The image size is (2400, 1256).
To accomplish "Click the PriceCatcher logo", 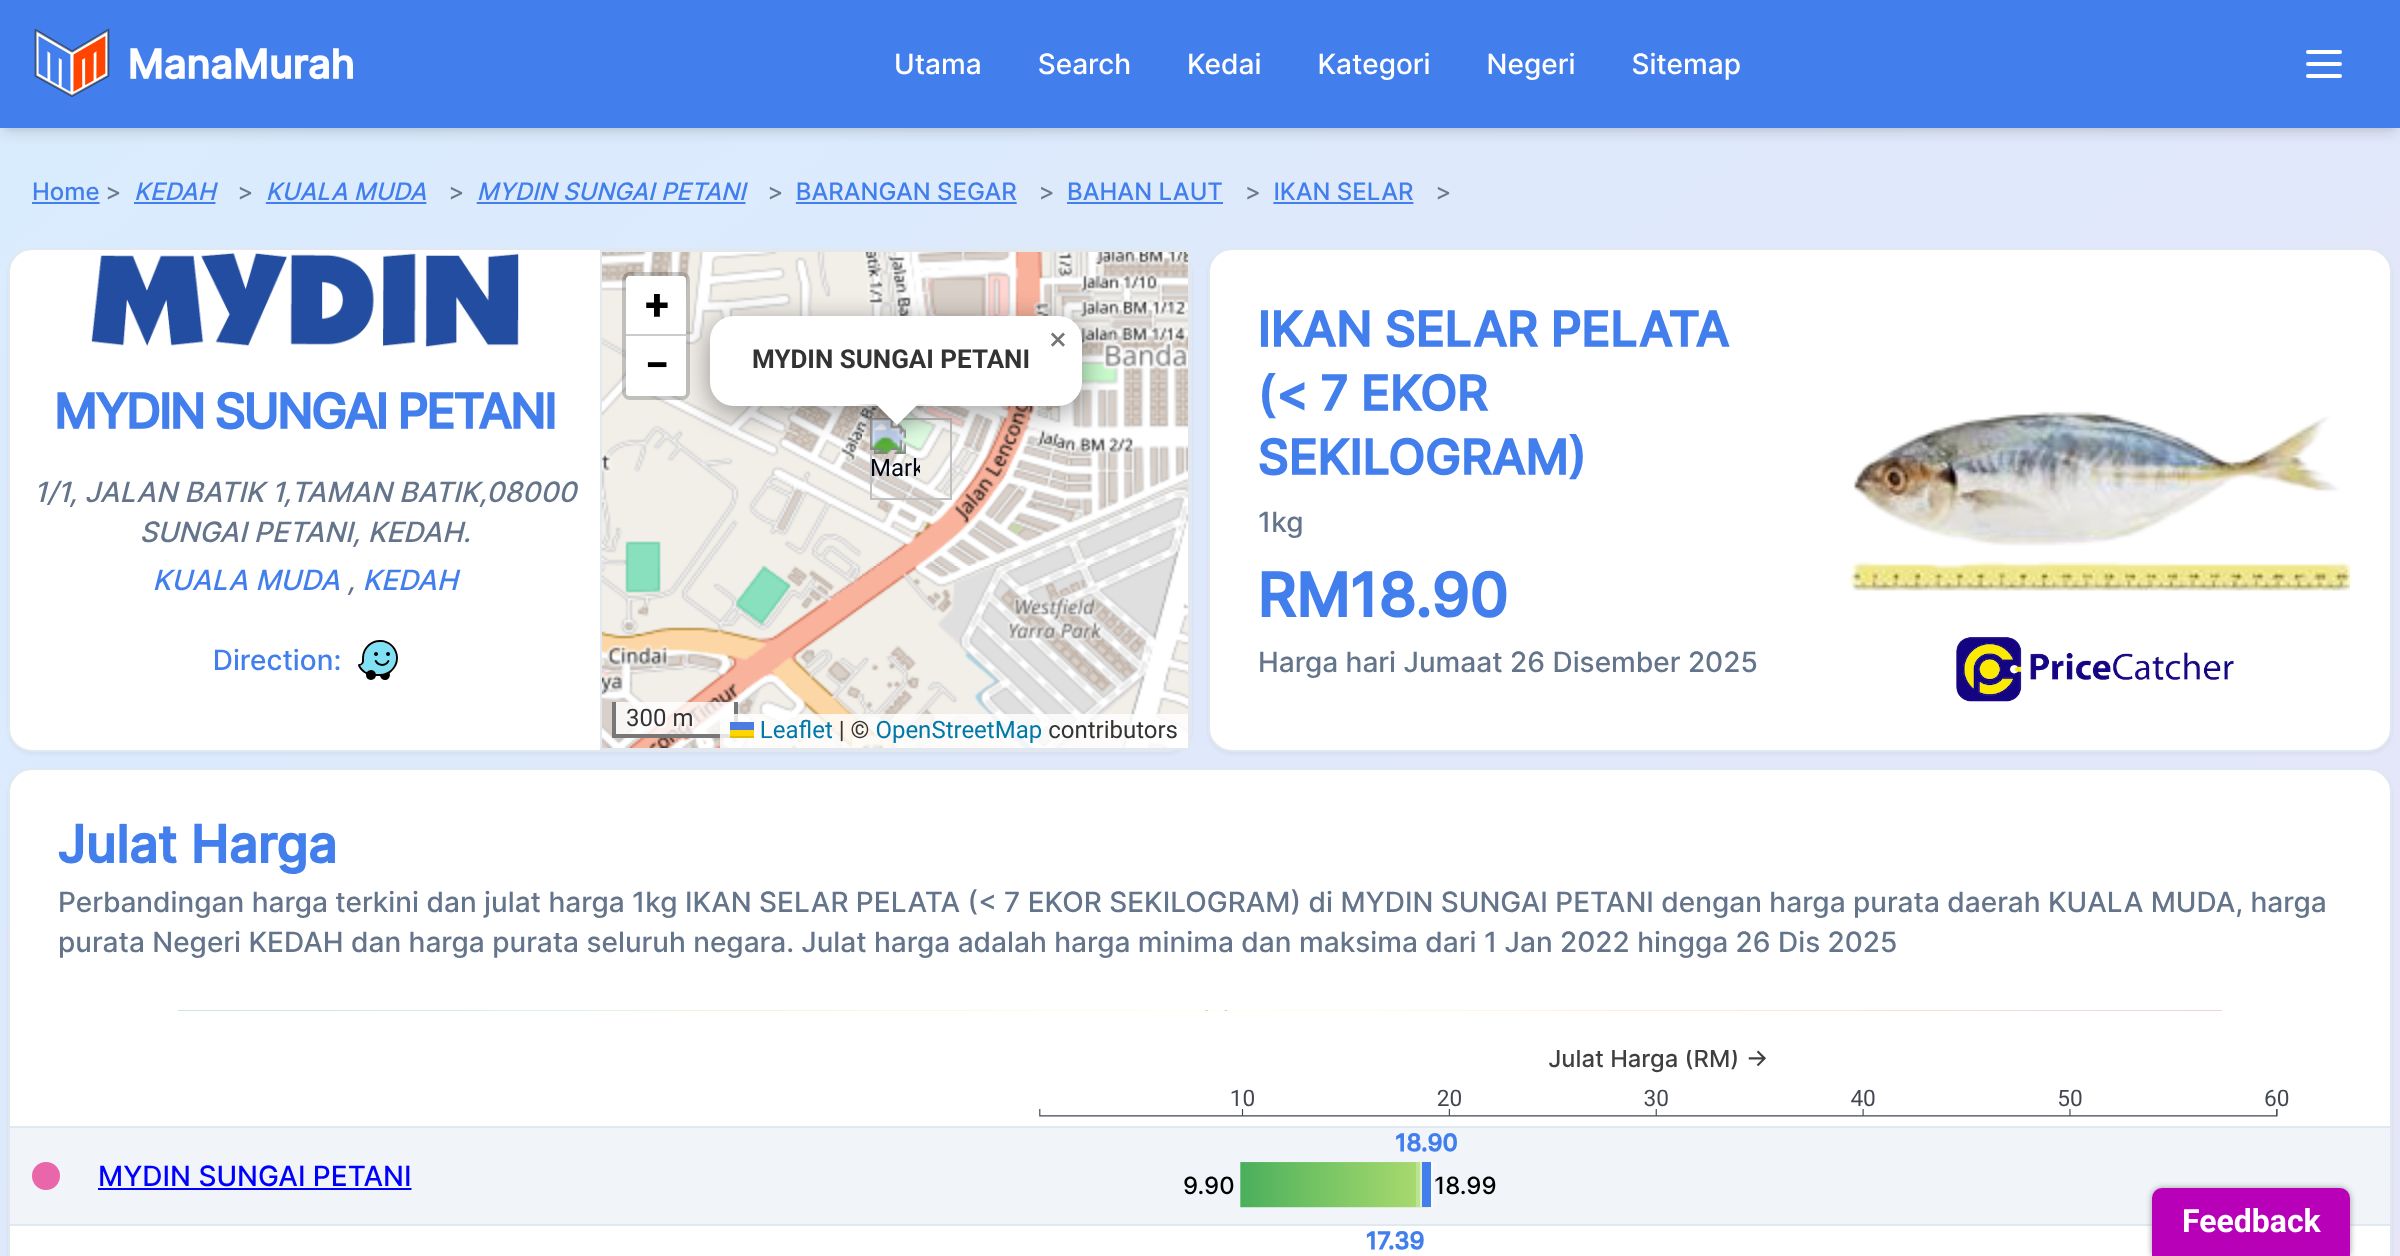I will point(2094,668).
